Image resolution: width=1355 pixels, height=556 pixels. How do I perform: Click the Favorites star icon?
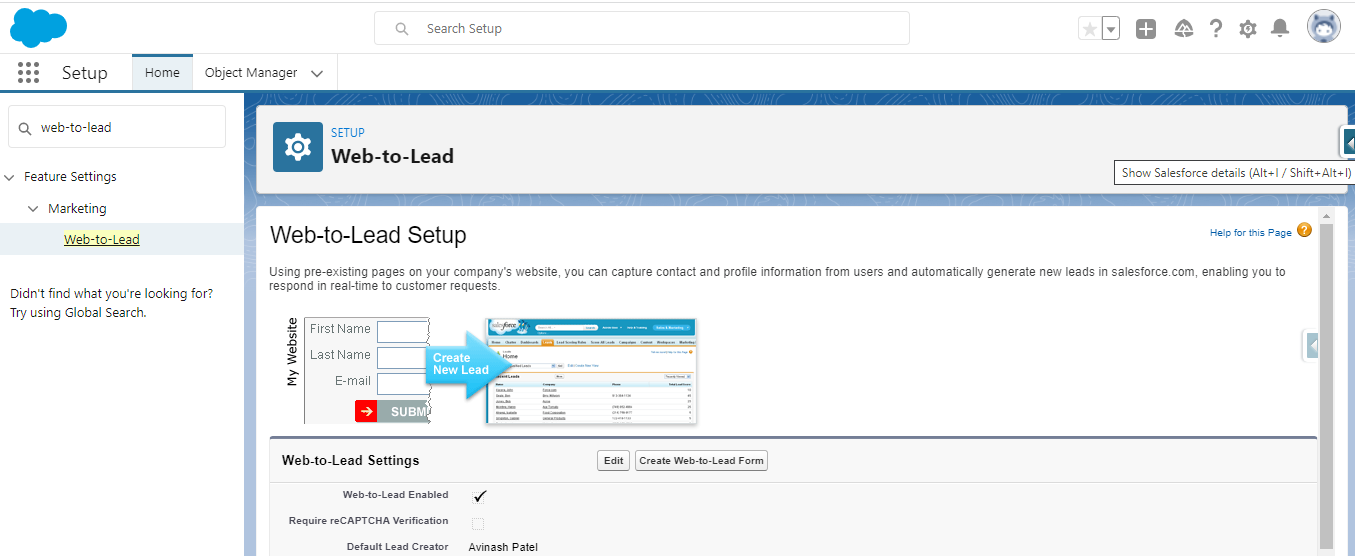point(1089,29)
